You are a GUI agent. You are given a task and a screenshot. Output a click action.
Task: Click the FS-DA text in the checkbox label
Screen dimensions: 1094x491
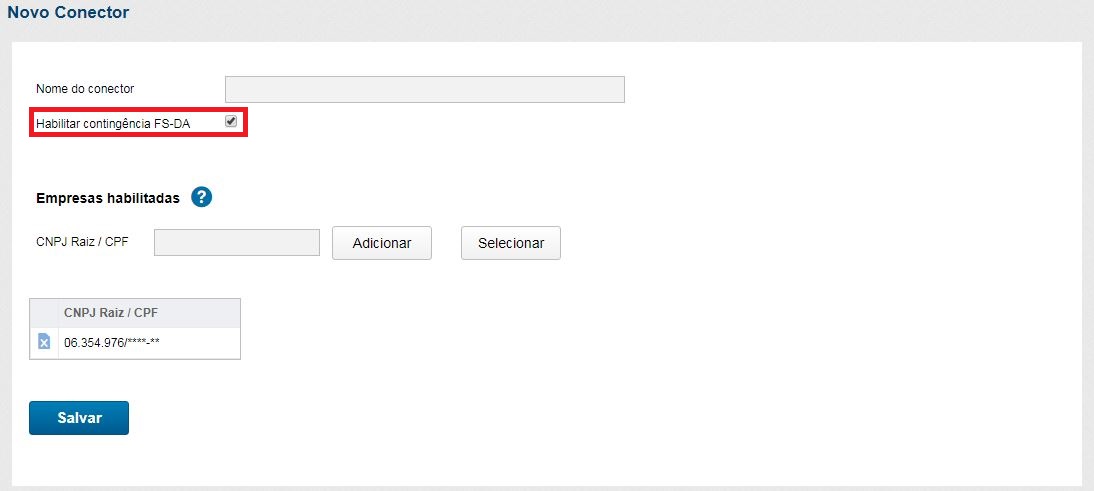(x=172, y=123)
